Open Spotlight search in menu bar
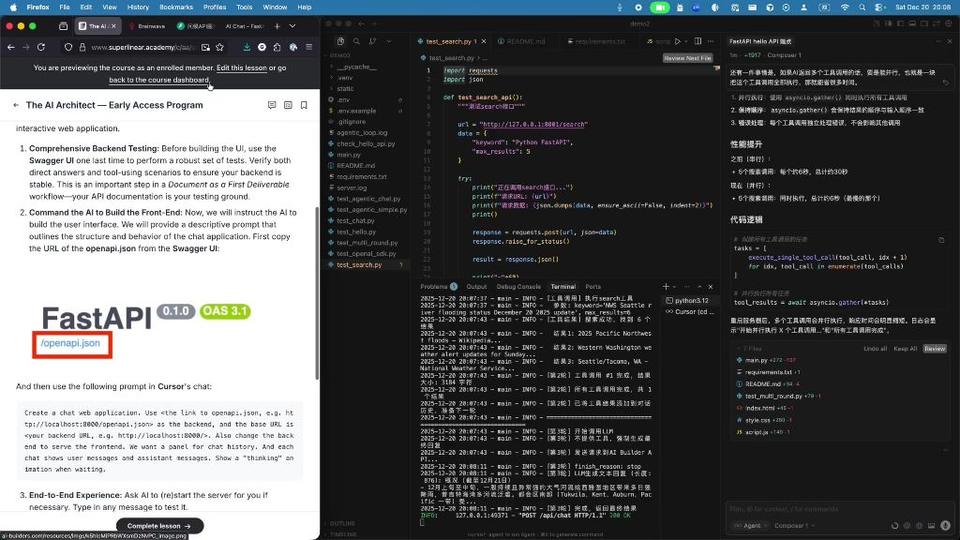 [862, 7]
